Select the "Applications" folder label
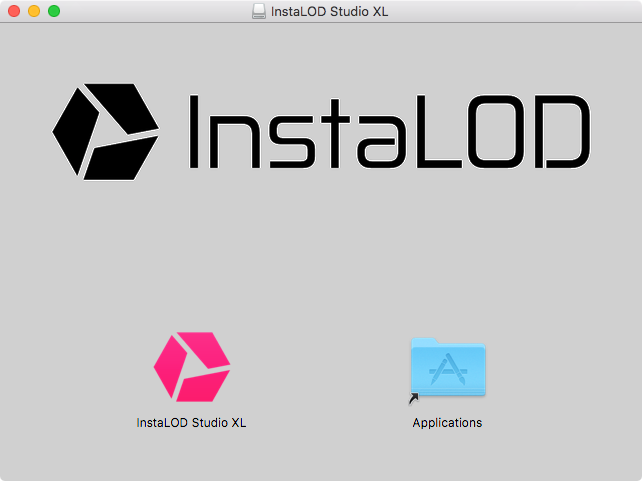This screenshot has height=481, width=642. 447,423
